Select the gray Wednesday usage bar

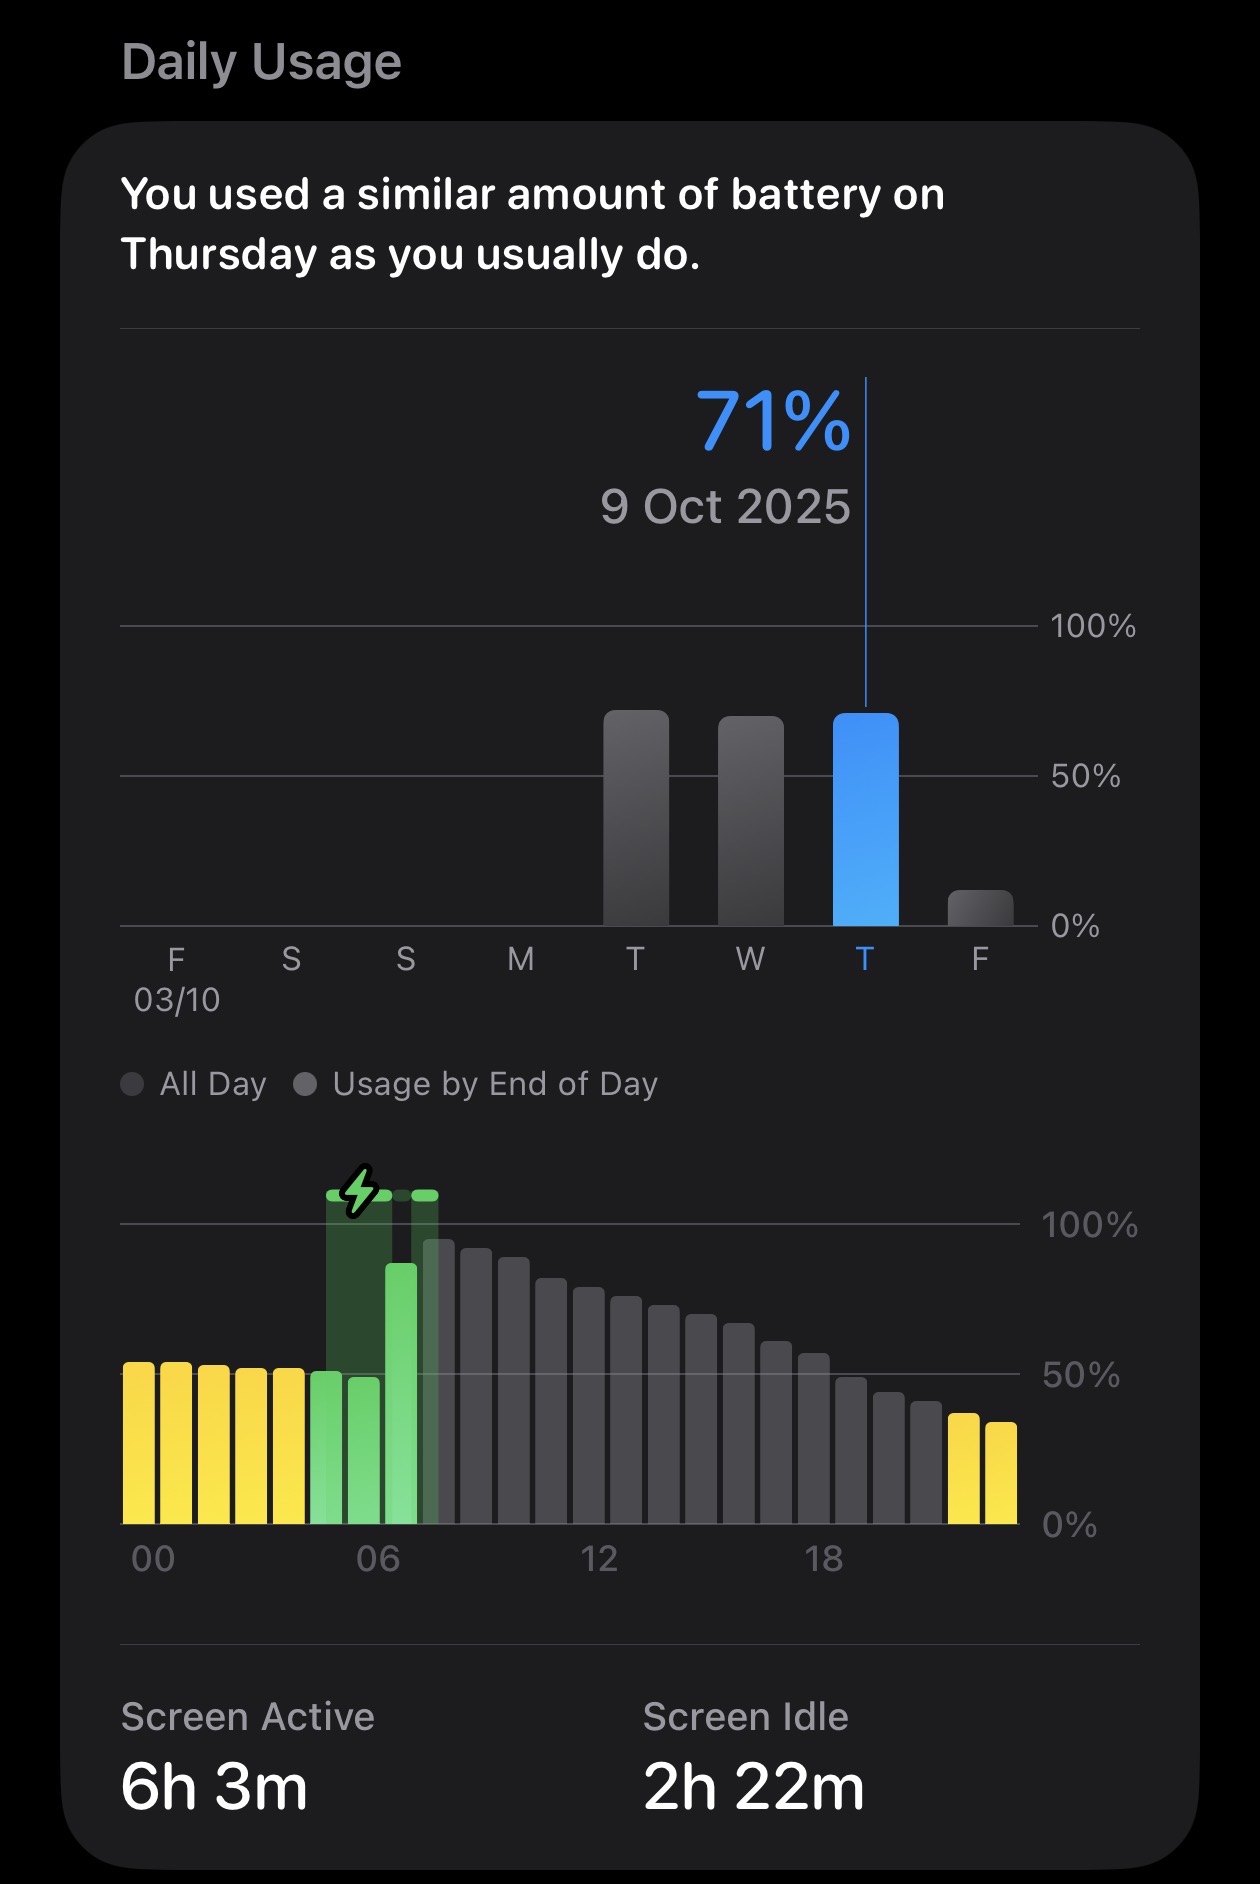750,822
